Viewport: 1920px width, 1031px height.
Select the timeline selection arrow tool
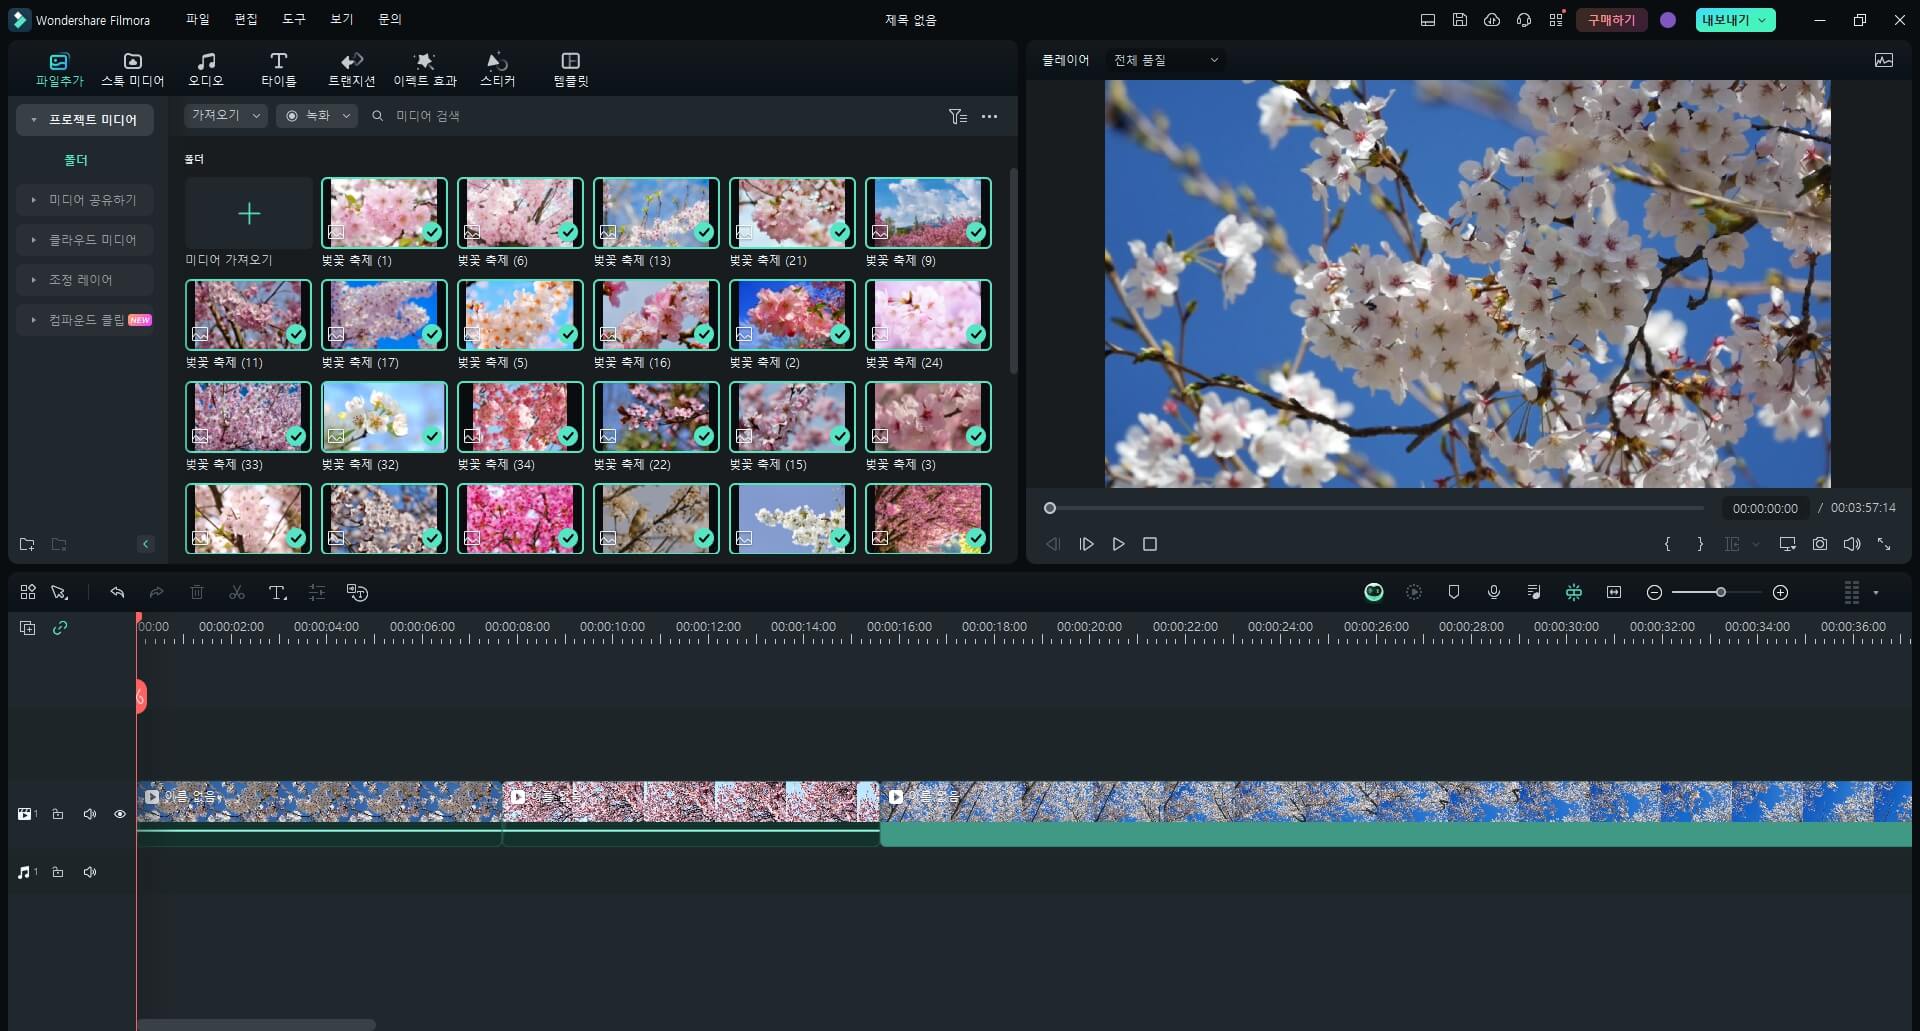(60, 592)
